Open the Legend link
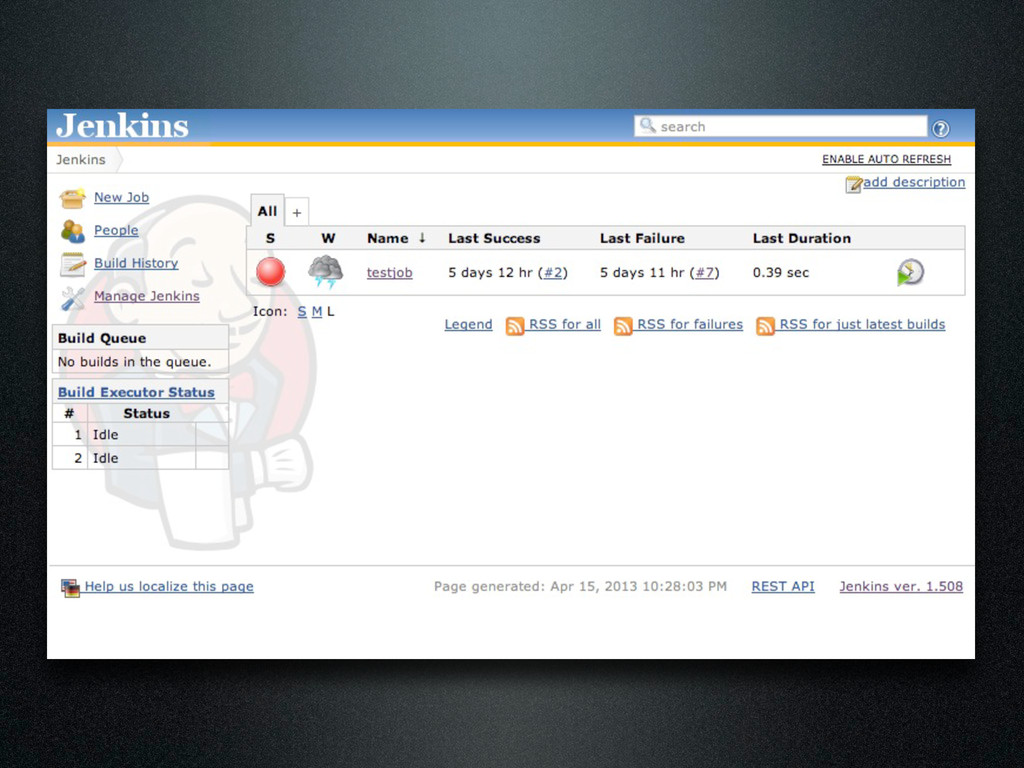 tap(468, 325)
